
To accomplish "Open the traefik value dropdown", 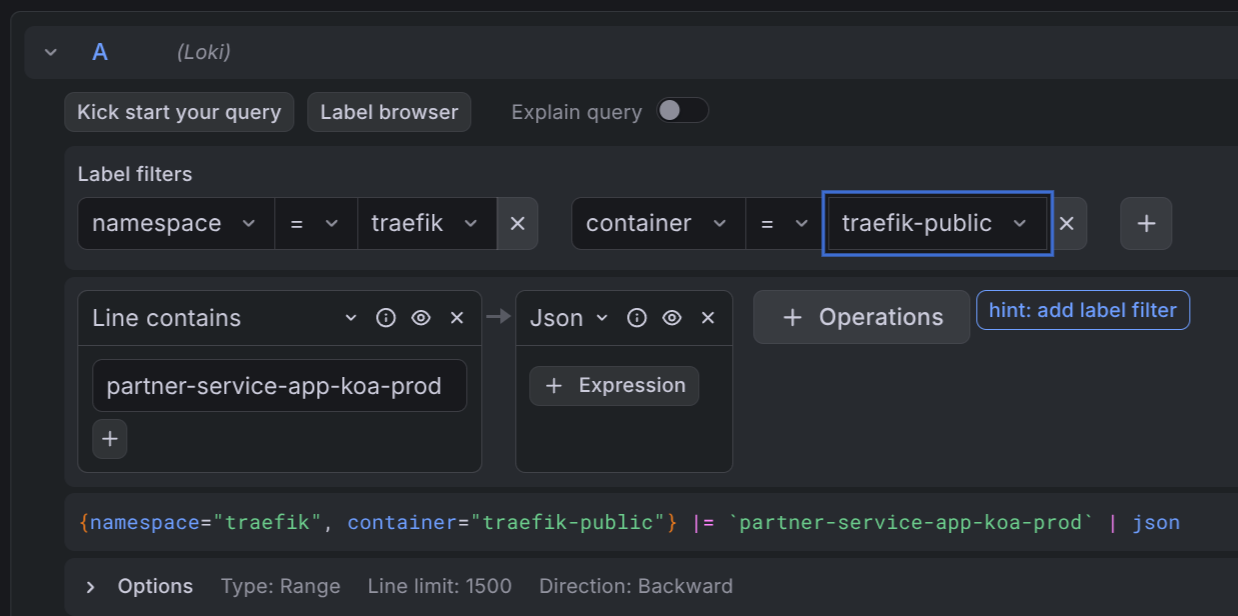I will coord(427,223).
